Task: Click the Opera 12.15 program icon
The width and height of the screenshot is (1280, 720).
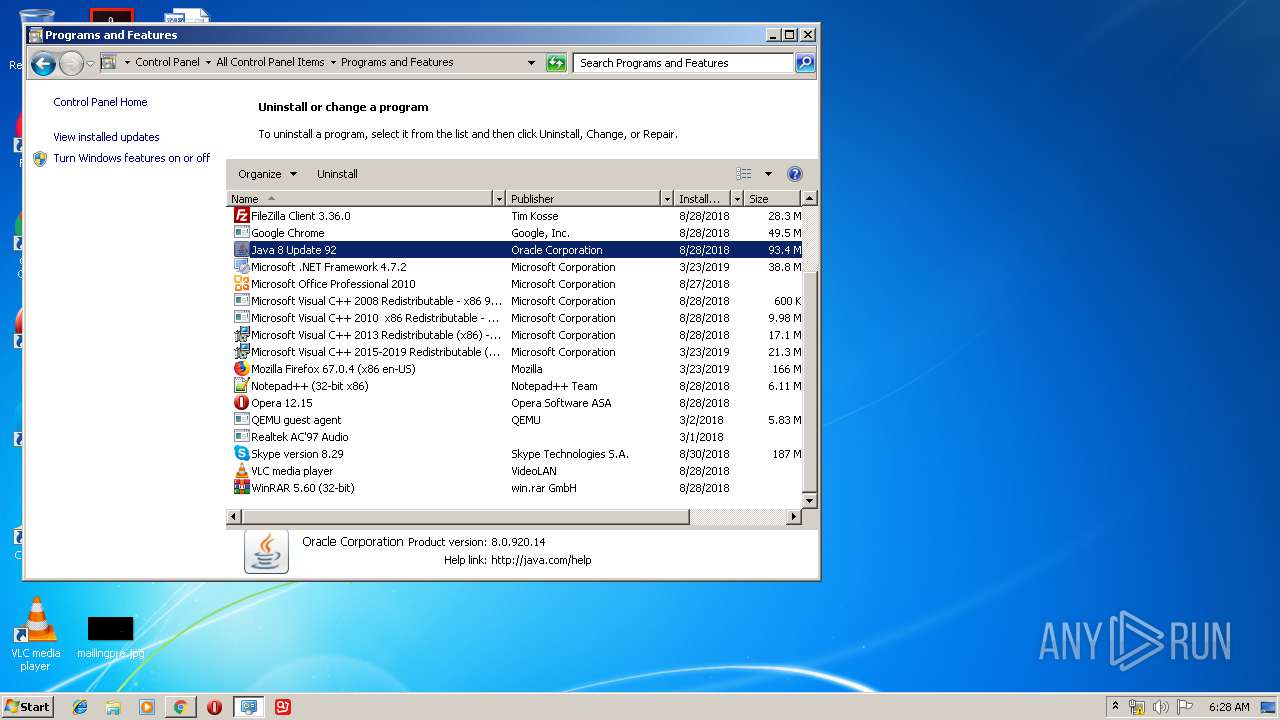Action: (x=241, y=402)
